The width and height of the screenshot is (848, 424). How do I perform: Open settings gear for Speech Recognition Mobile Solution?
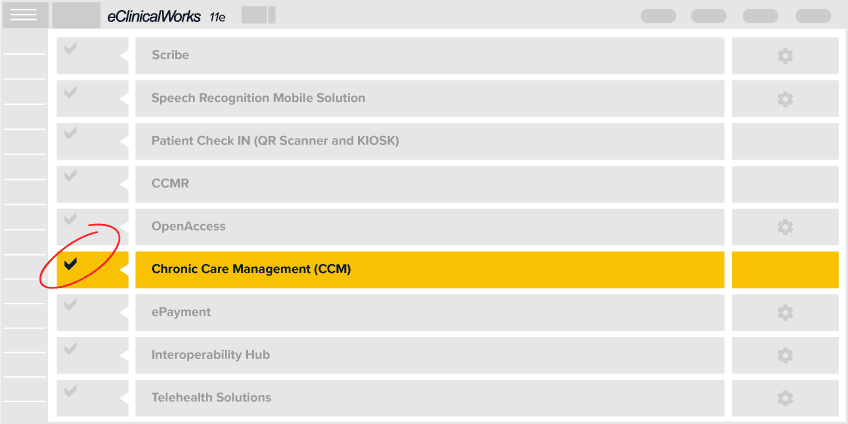click(x=785, y=99)
